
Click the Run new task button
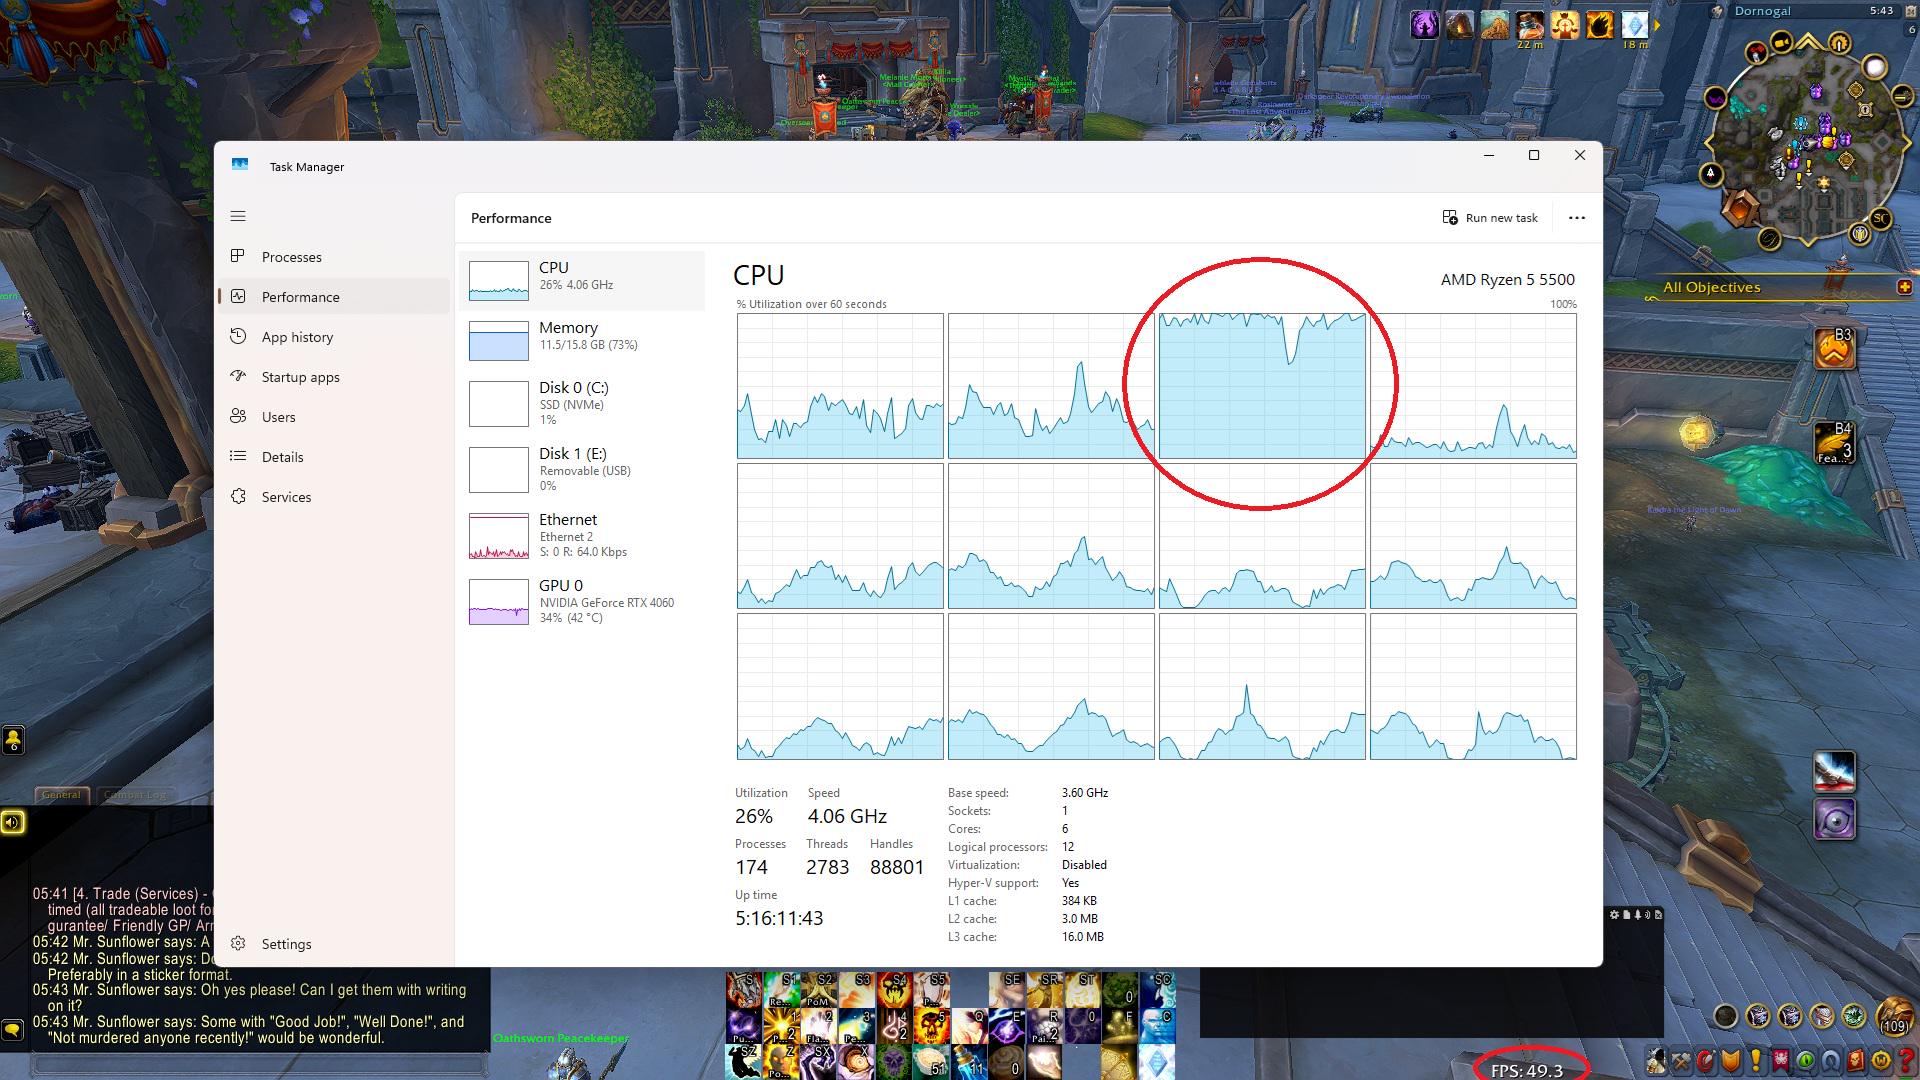[x=1490, y=218]
